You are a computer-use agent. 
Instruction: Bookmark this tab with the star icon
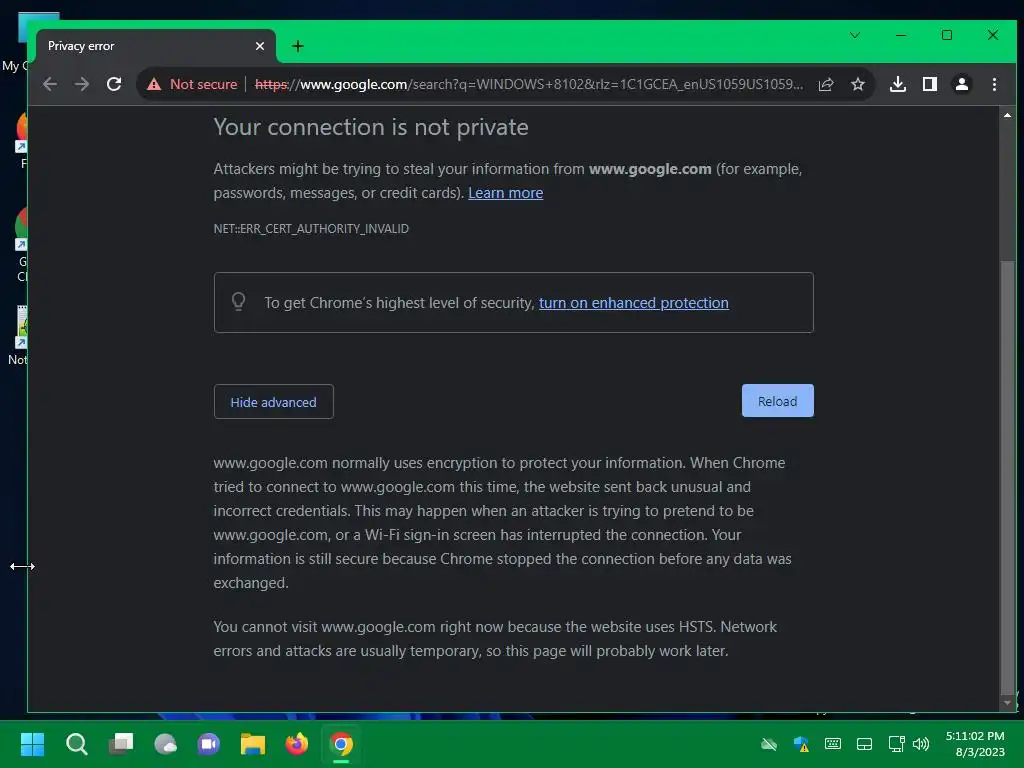pyautogui.click(x=857, y=84)
